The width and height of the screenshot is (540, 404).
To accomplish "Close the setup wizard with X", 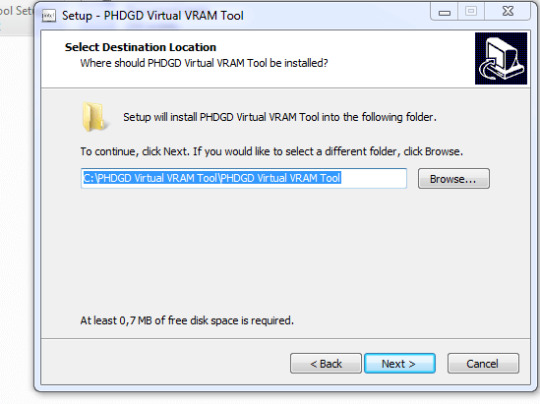I will pyautogui.click(x=508, y=12).
